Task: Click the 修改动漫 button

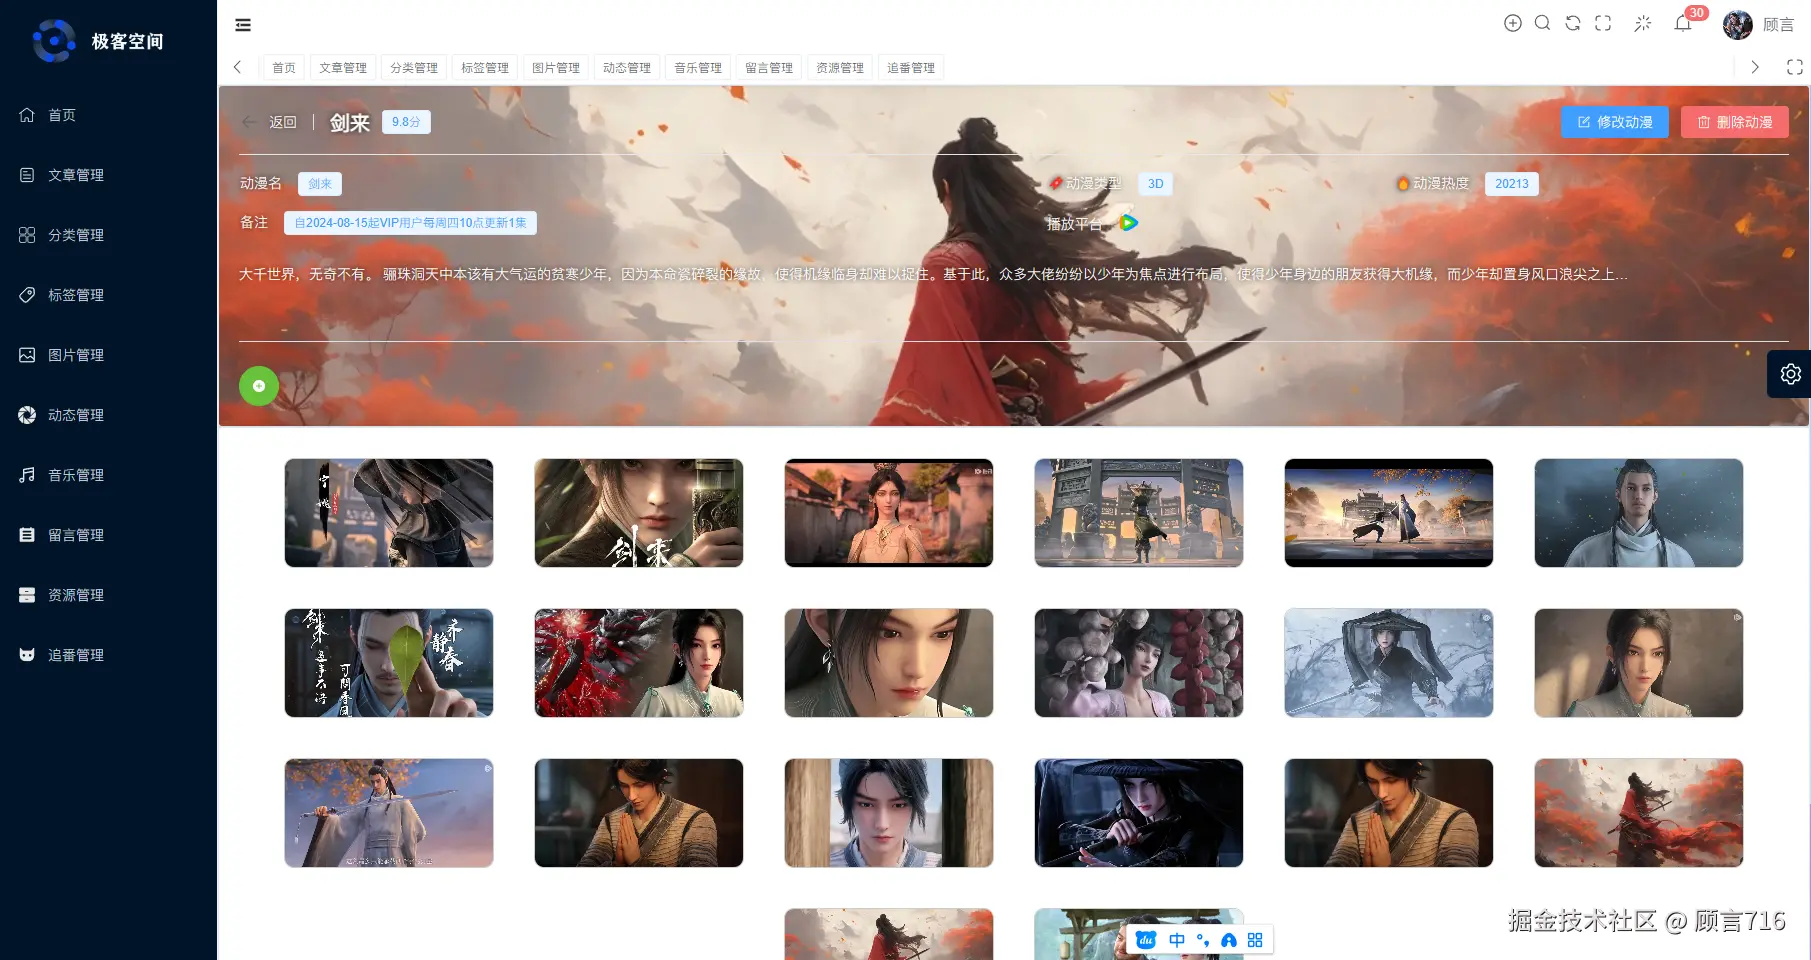Action: pos(1615,122)
